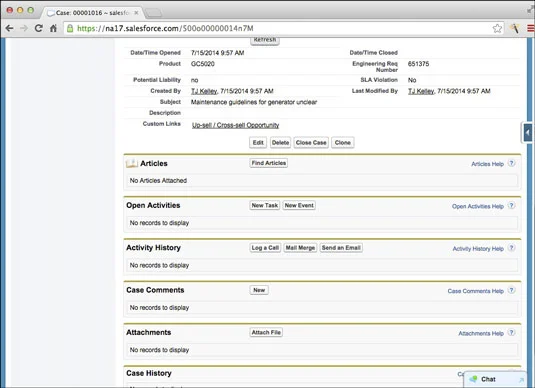Click the Edit case button
The image size is (535, 388).
coord(258,143)
